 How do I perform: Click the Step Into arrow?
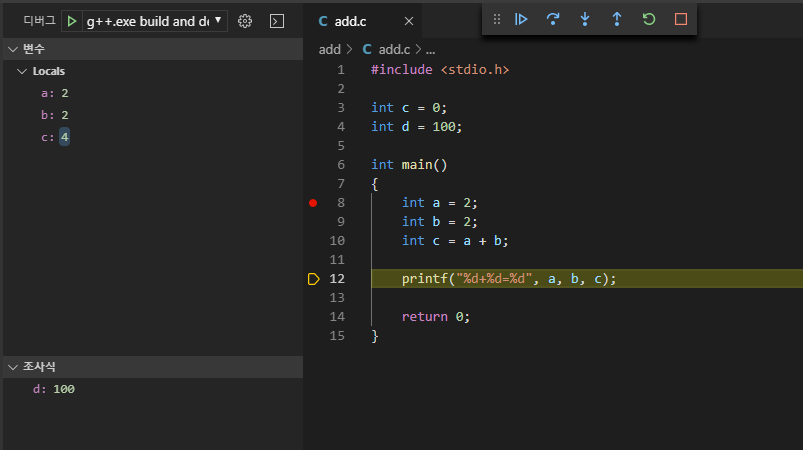[585, 19]
